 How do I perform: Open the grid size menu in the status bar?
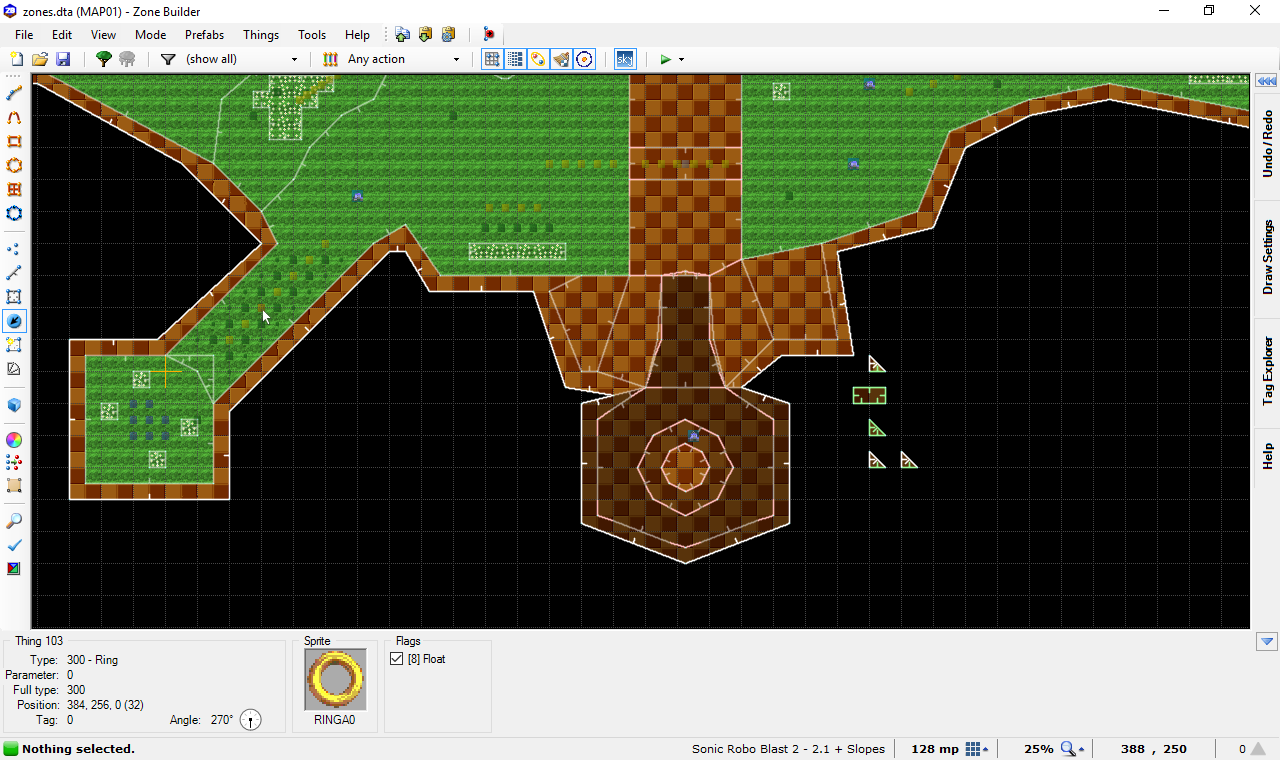(x=978, y=749)
